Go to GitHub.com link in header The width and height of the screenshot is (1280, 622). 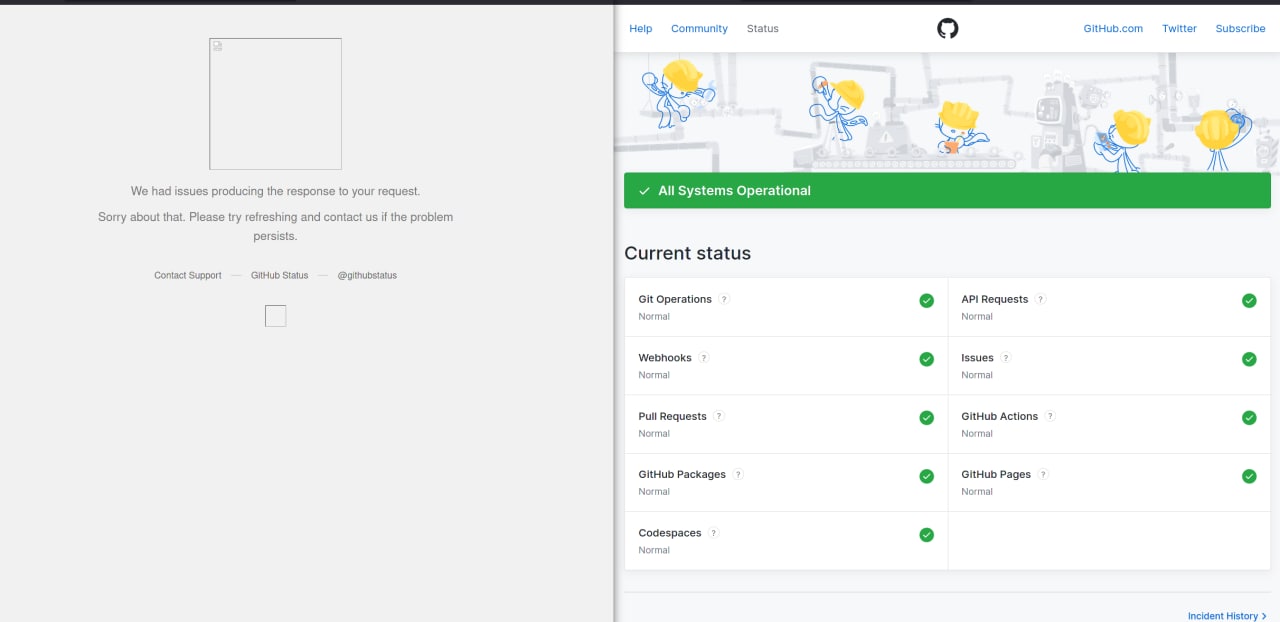click(1113, 29)
